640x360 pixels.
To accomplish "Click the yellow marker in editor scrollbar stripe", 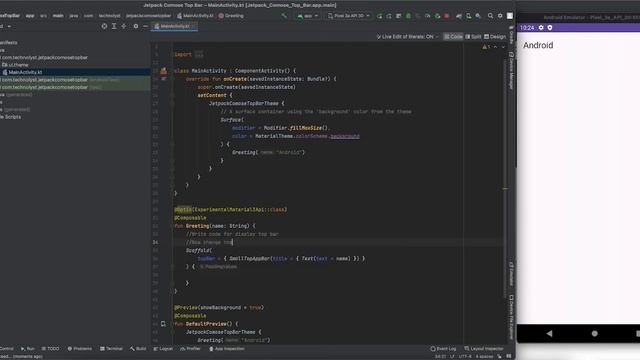I will click(505, 189).
